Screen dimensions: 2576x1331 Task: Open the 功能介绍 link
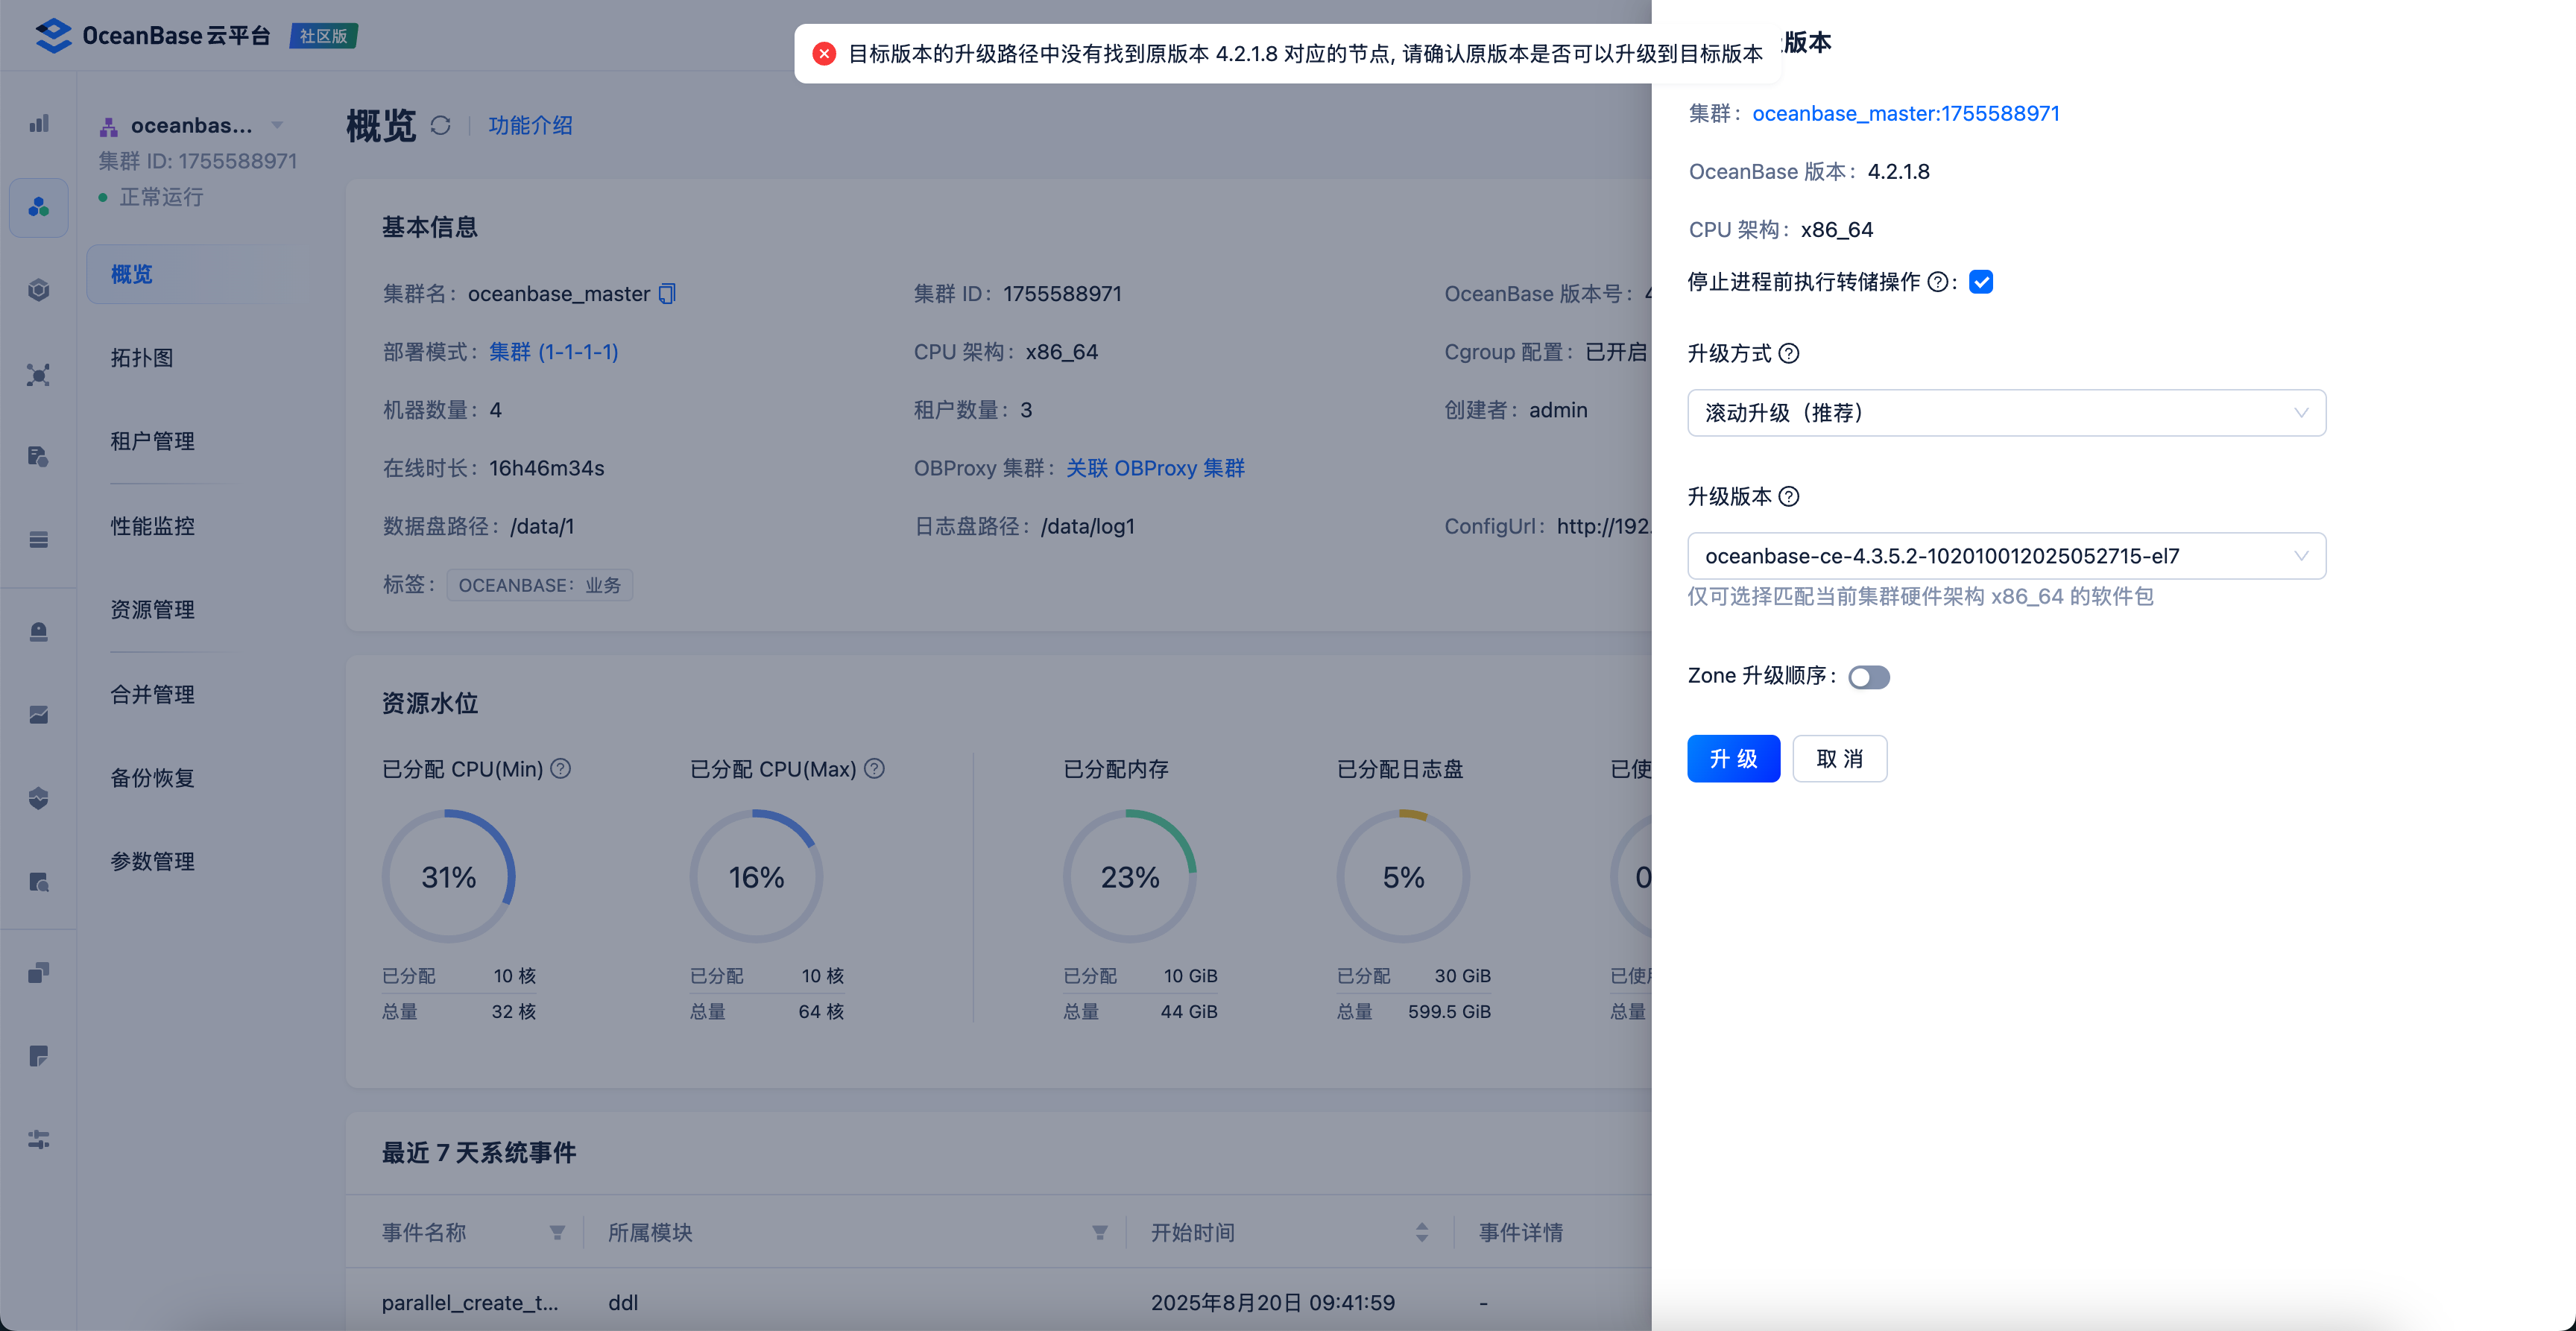pyautogui.click(x=530, y=125)
